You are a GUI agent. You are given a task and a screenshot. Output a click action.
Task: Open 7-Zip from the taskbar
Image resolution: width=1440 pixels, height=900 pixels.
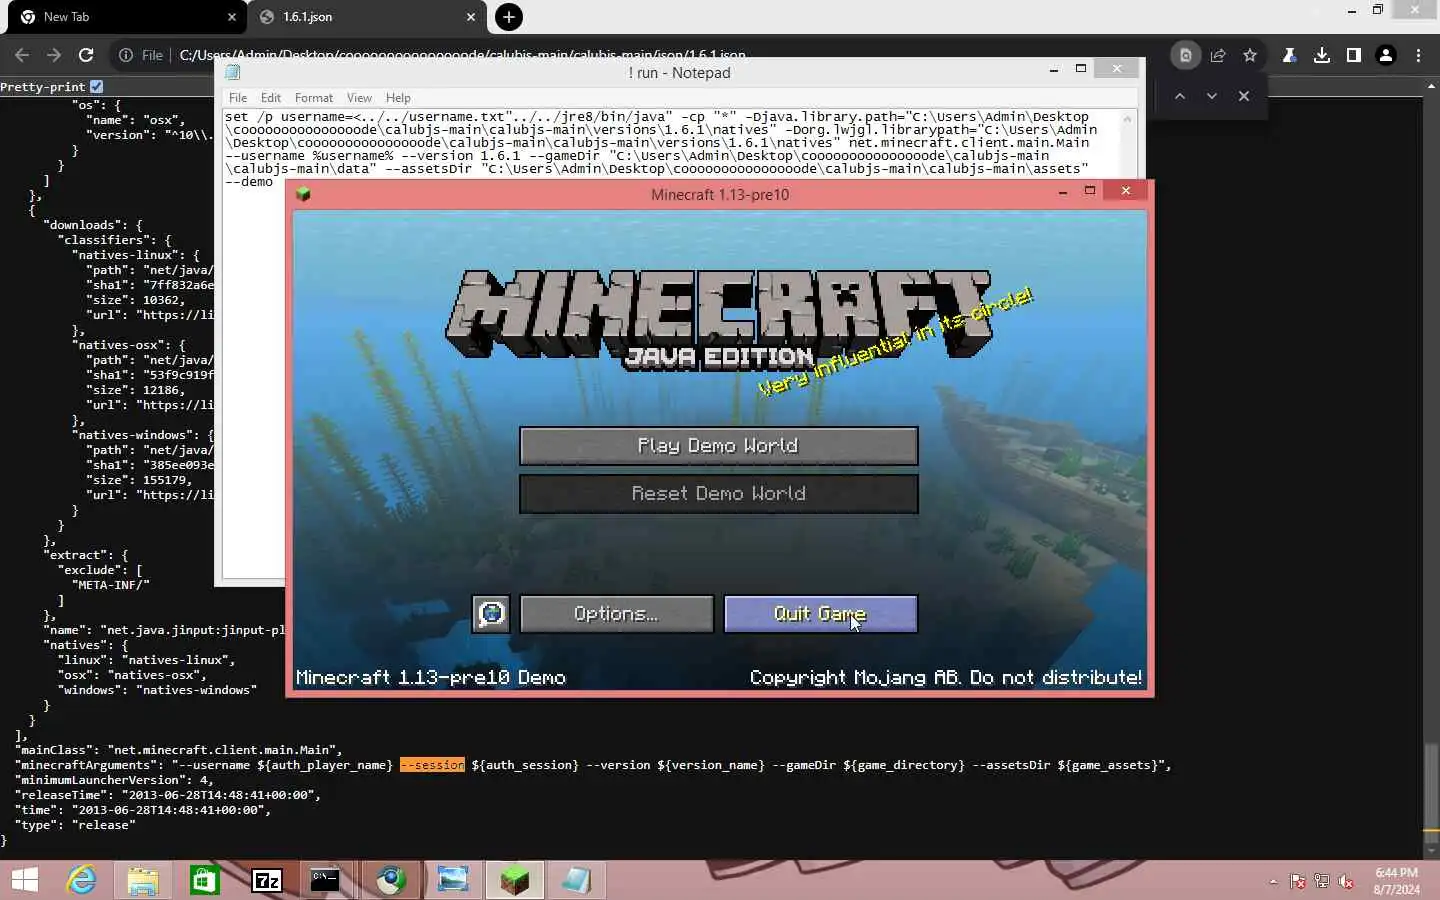[267, 880]
